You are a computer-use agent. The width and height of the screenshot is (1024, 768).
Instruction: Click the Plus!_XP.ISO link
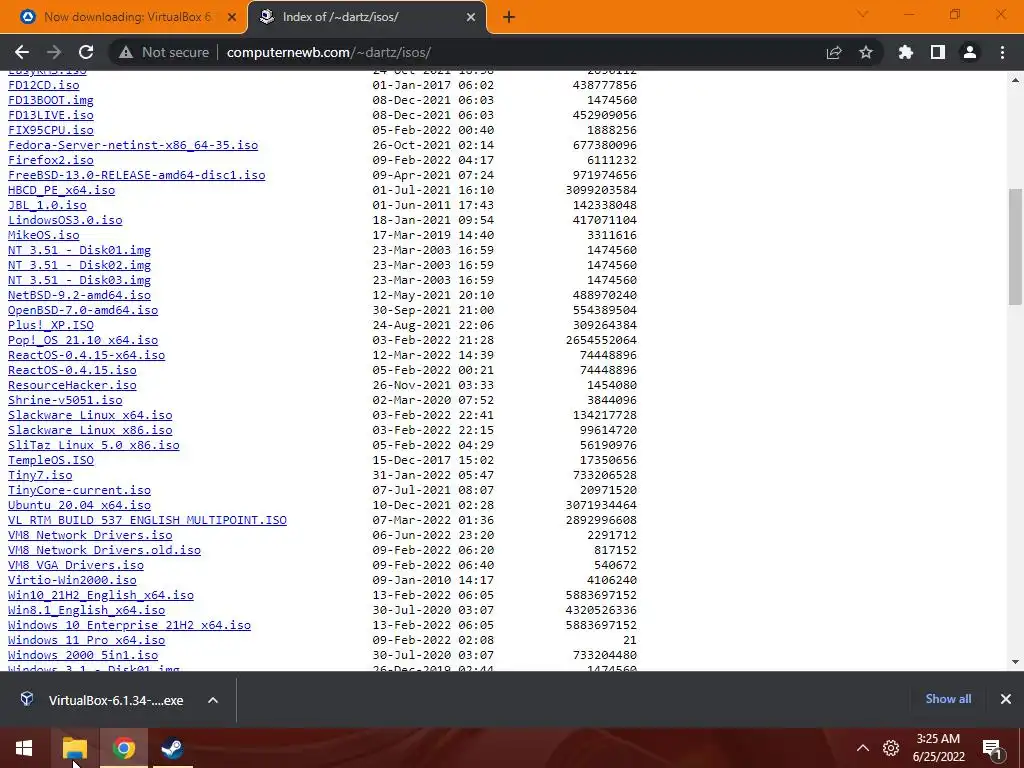[51, 325]
